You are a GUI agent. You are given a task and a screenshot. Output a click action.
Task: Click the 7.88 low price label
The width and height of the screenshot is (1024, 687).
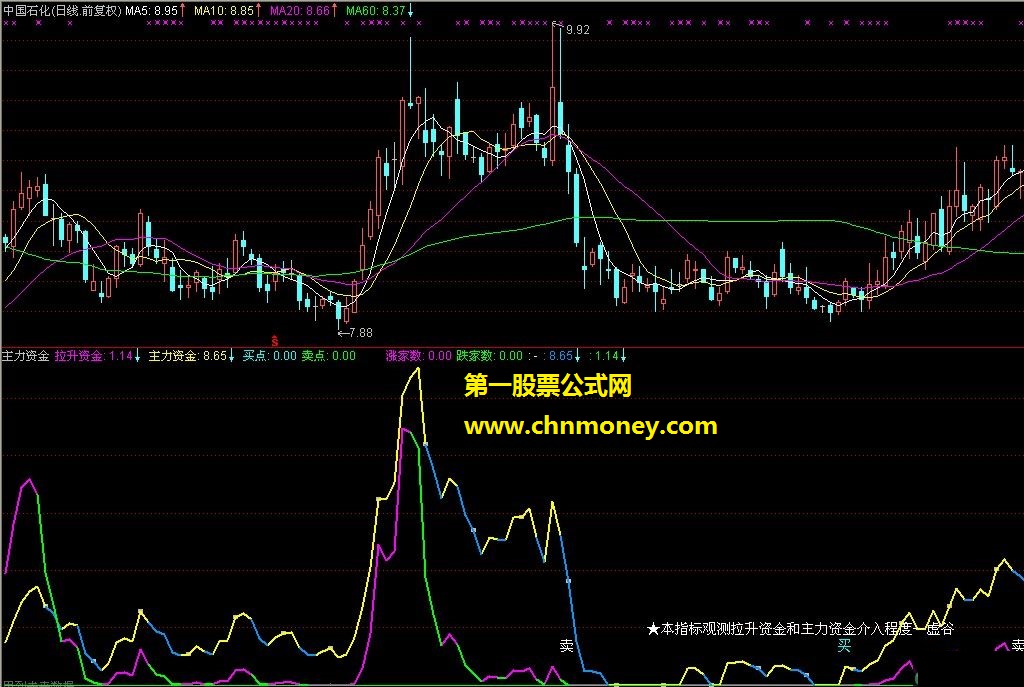tap(360, 332)
